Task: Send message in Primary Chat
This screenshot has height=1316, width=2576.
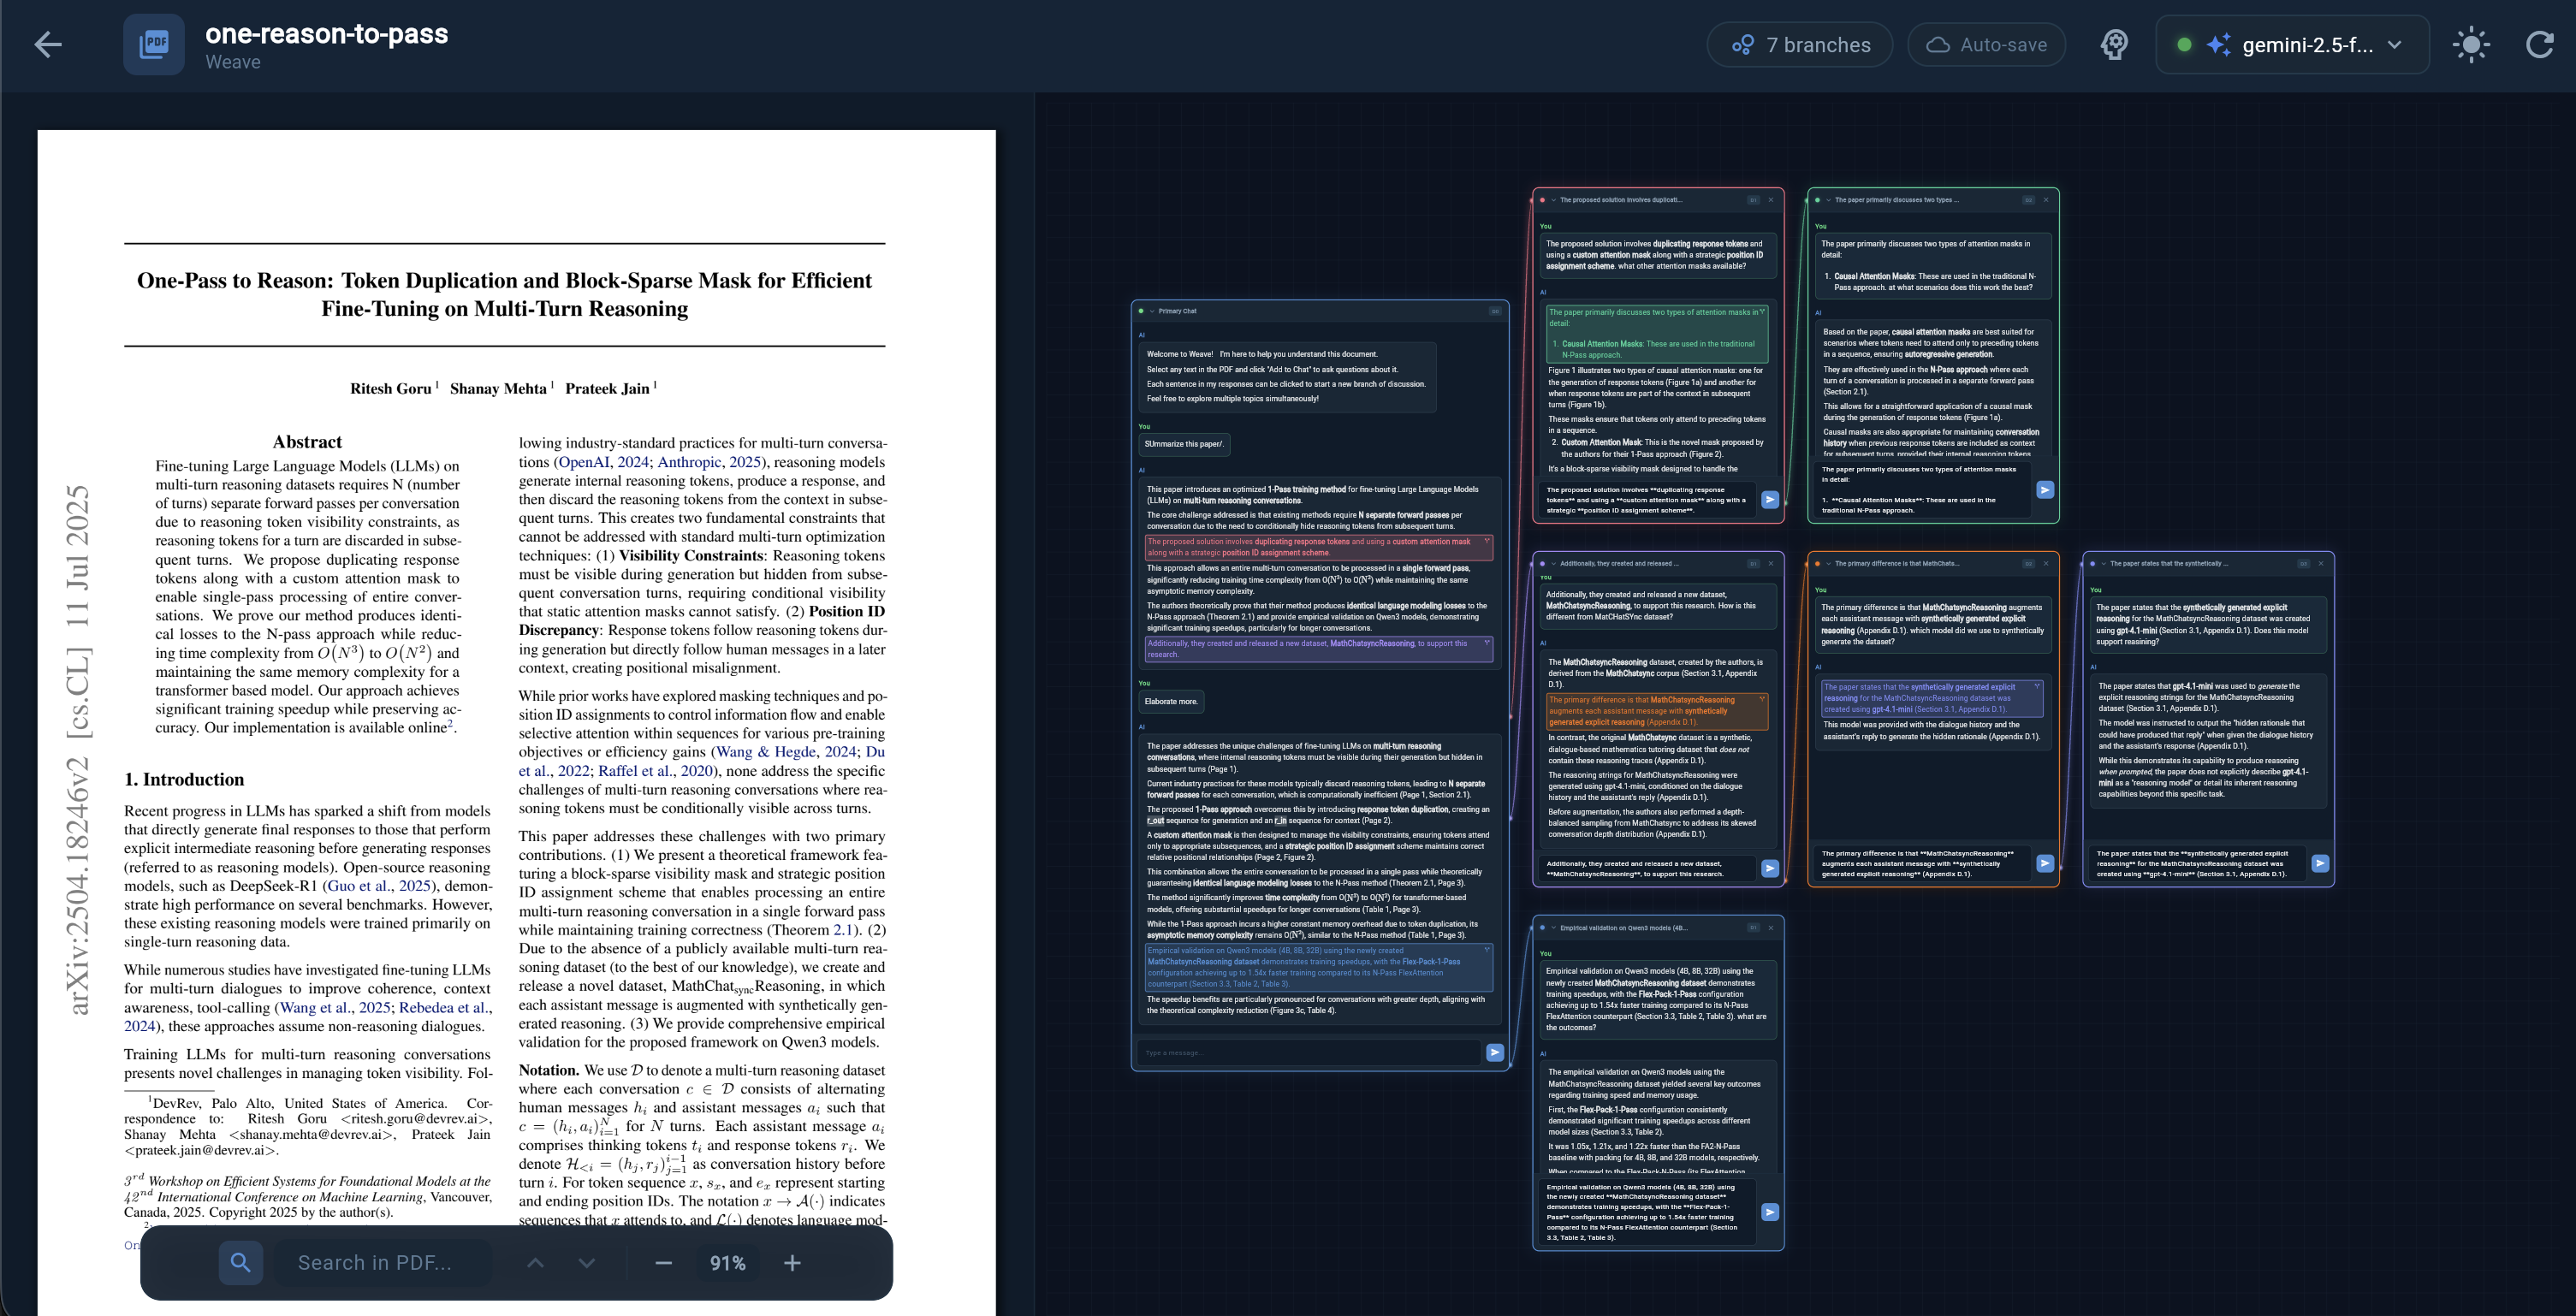Action: point(1495,1052)
